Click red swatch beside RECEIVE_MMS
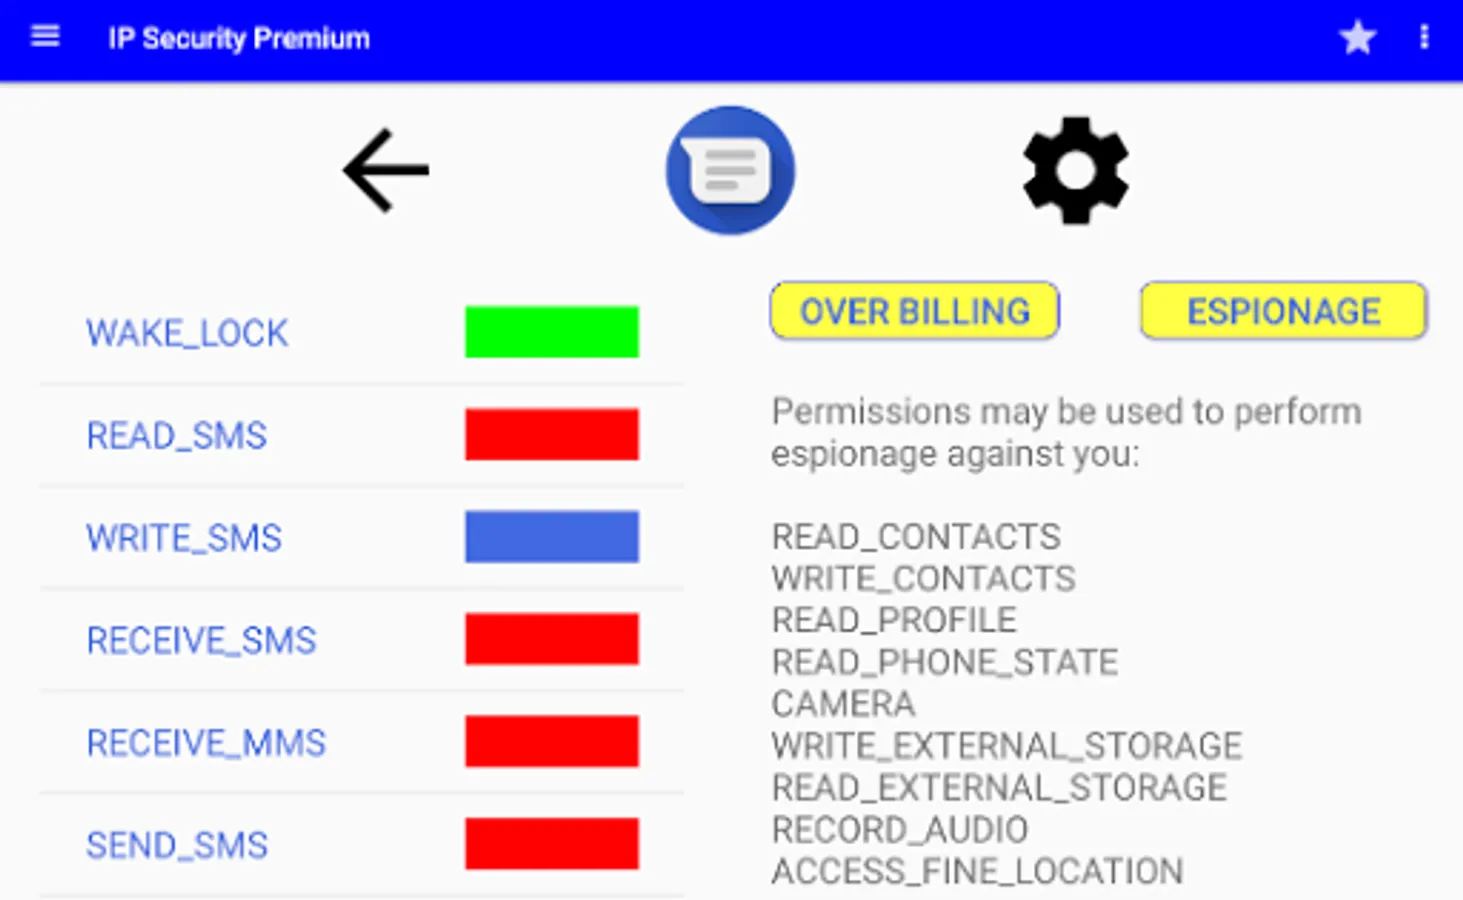The image size is (1463, 900). click(552, 742)
